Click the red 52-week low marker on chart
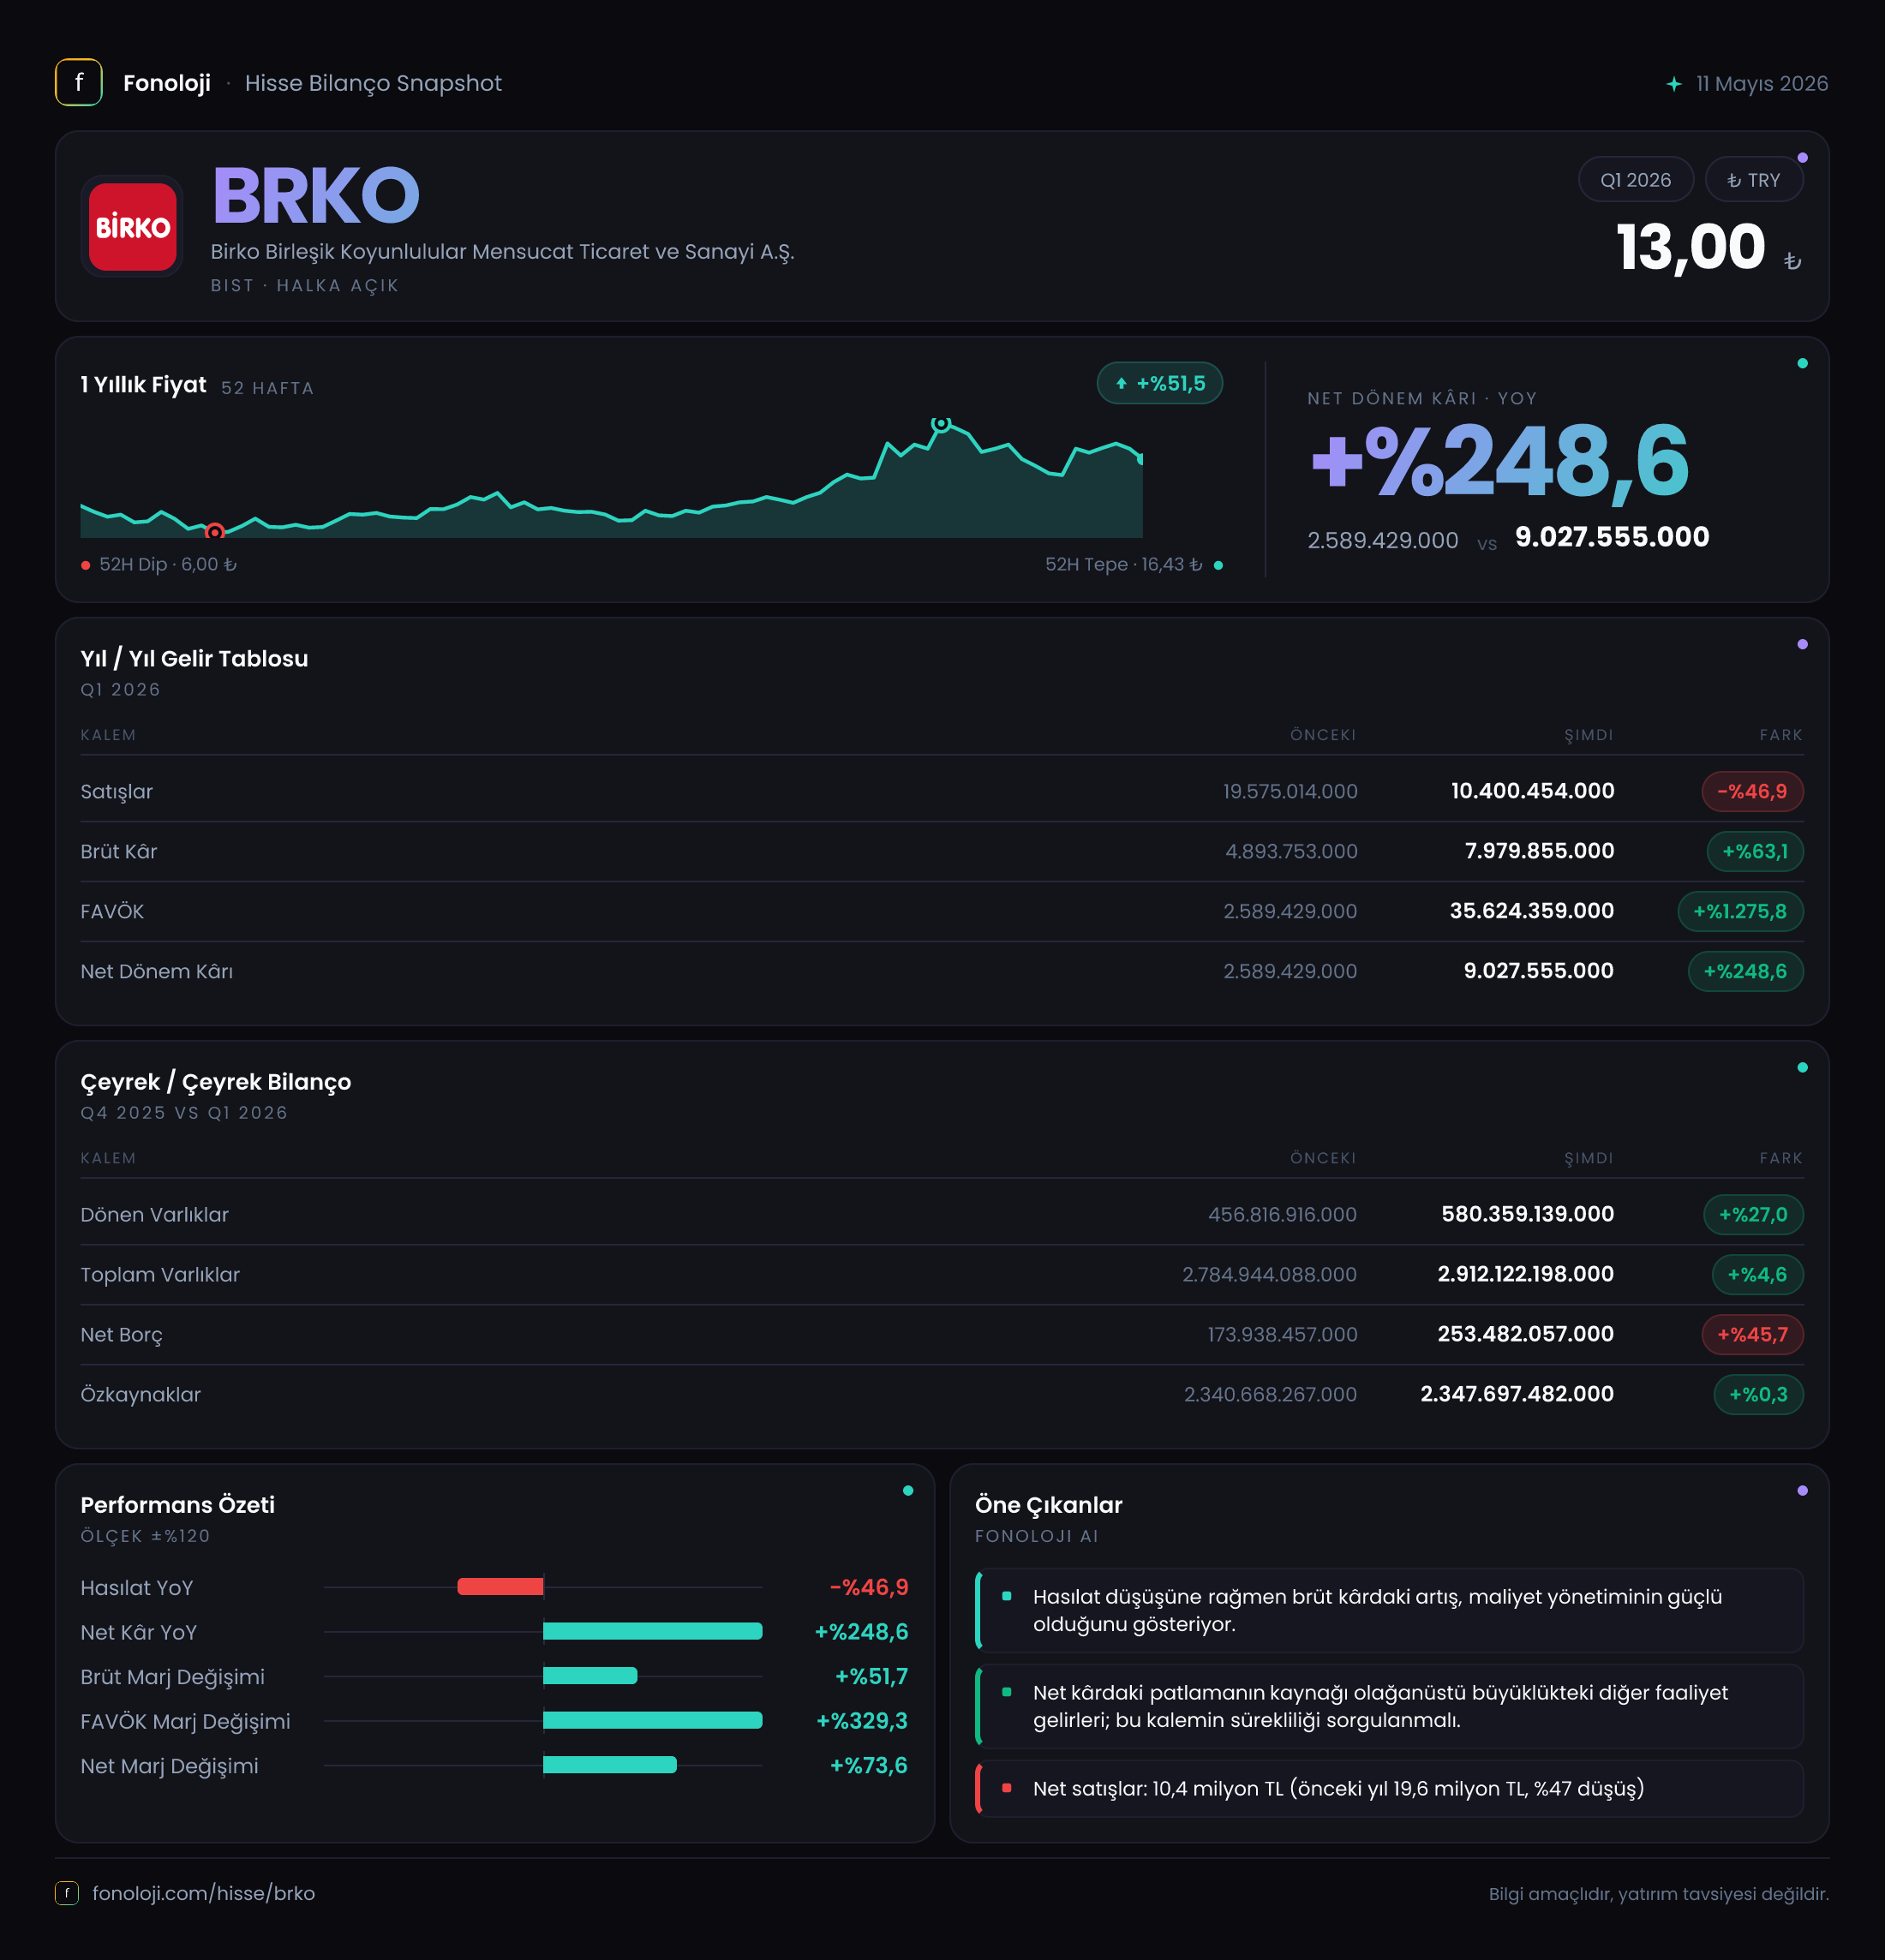This screenshot has height=1960, width=1885. click(214, 531)
